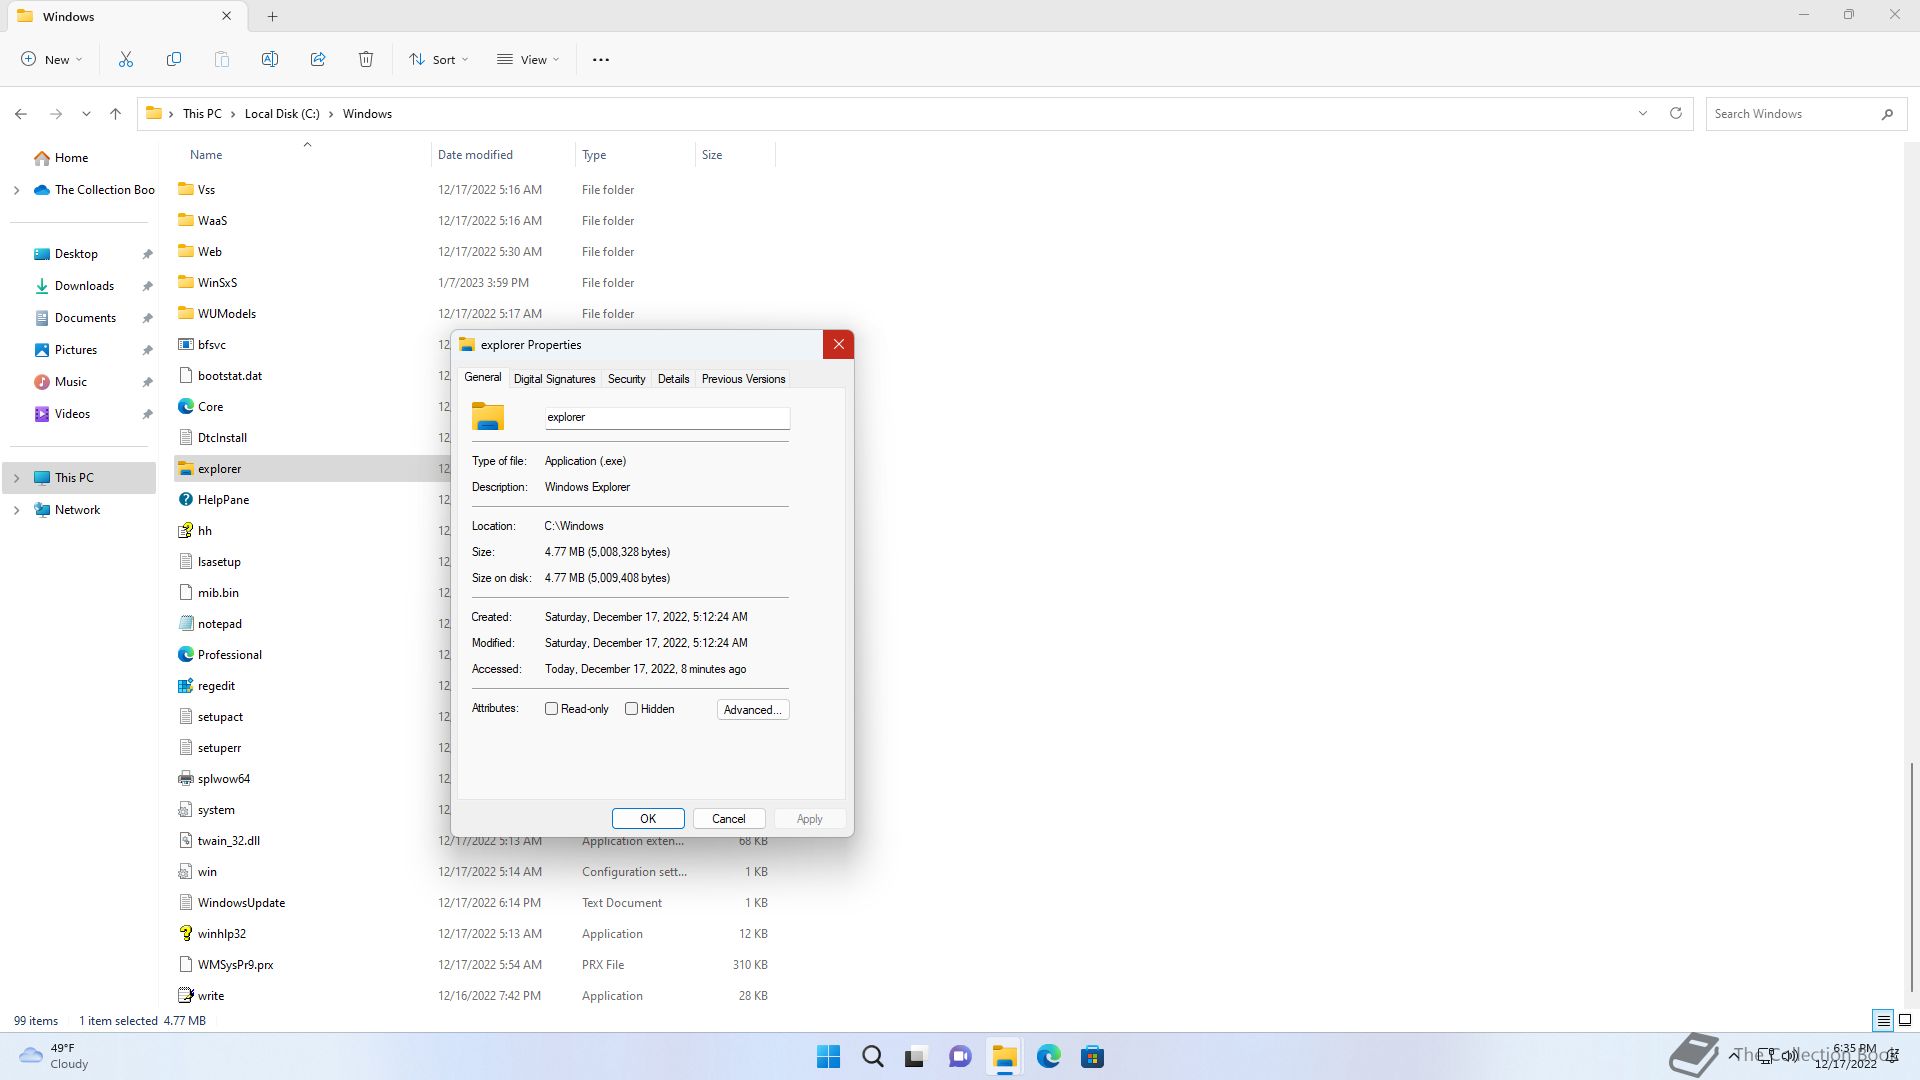The image size is (1920, 1080).
Task: Open taskbar Search icon
Action: (873, 1057)
